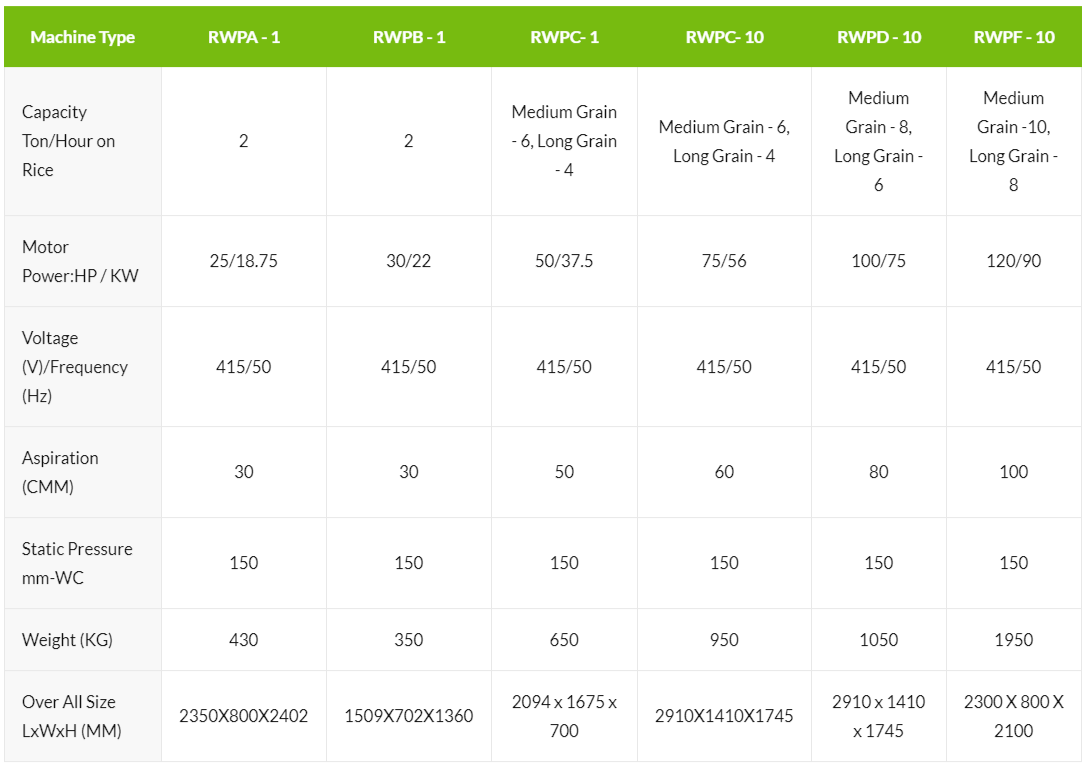Click the RWPB - 1 header cell
This screenshot has width=1088, height=766.
click(x=409, y=37)
